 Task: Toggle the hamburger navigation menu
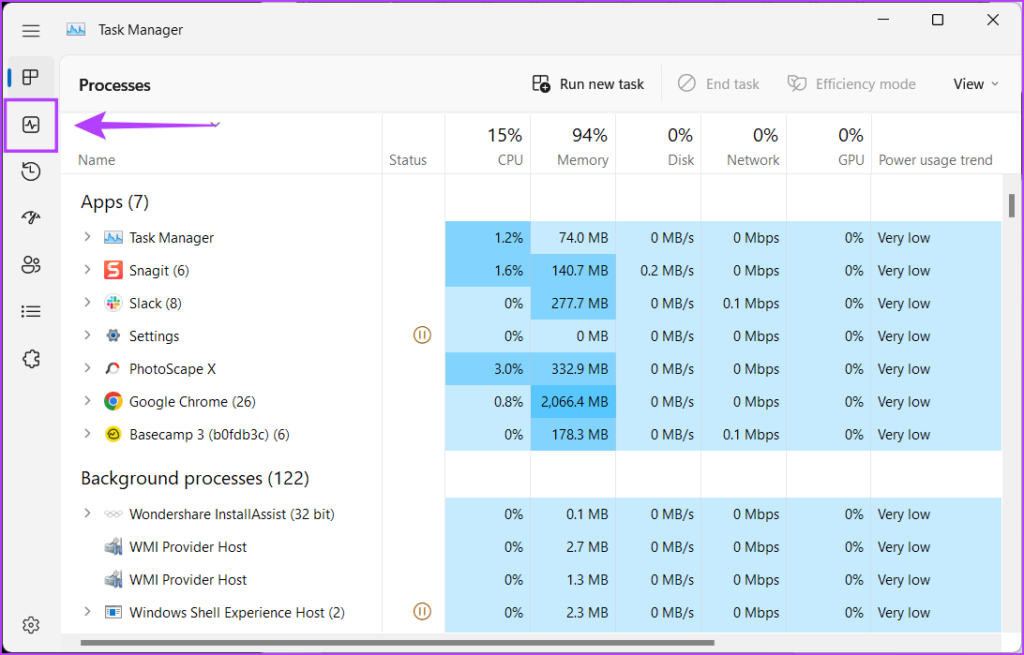(x=31, y=30)
